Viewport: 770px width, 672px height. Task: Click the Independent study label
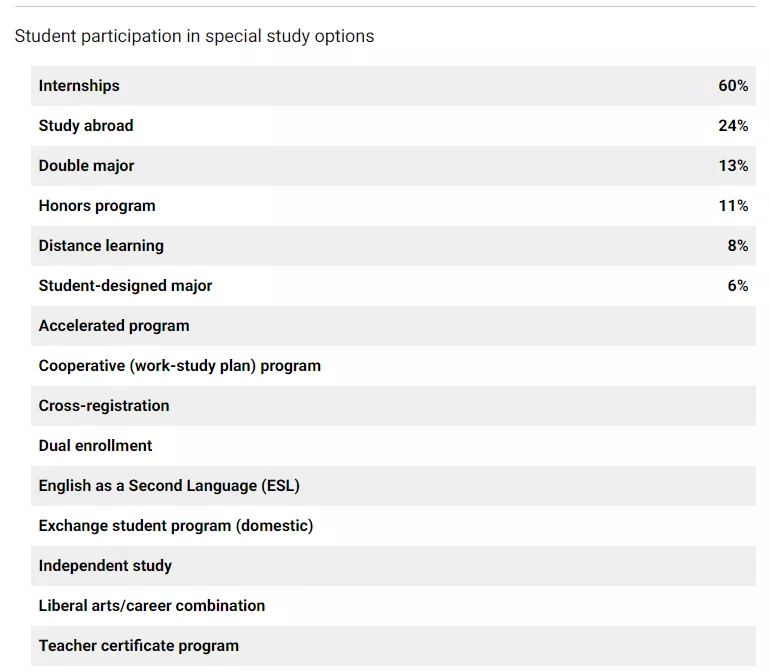point(105,566)
